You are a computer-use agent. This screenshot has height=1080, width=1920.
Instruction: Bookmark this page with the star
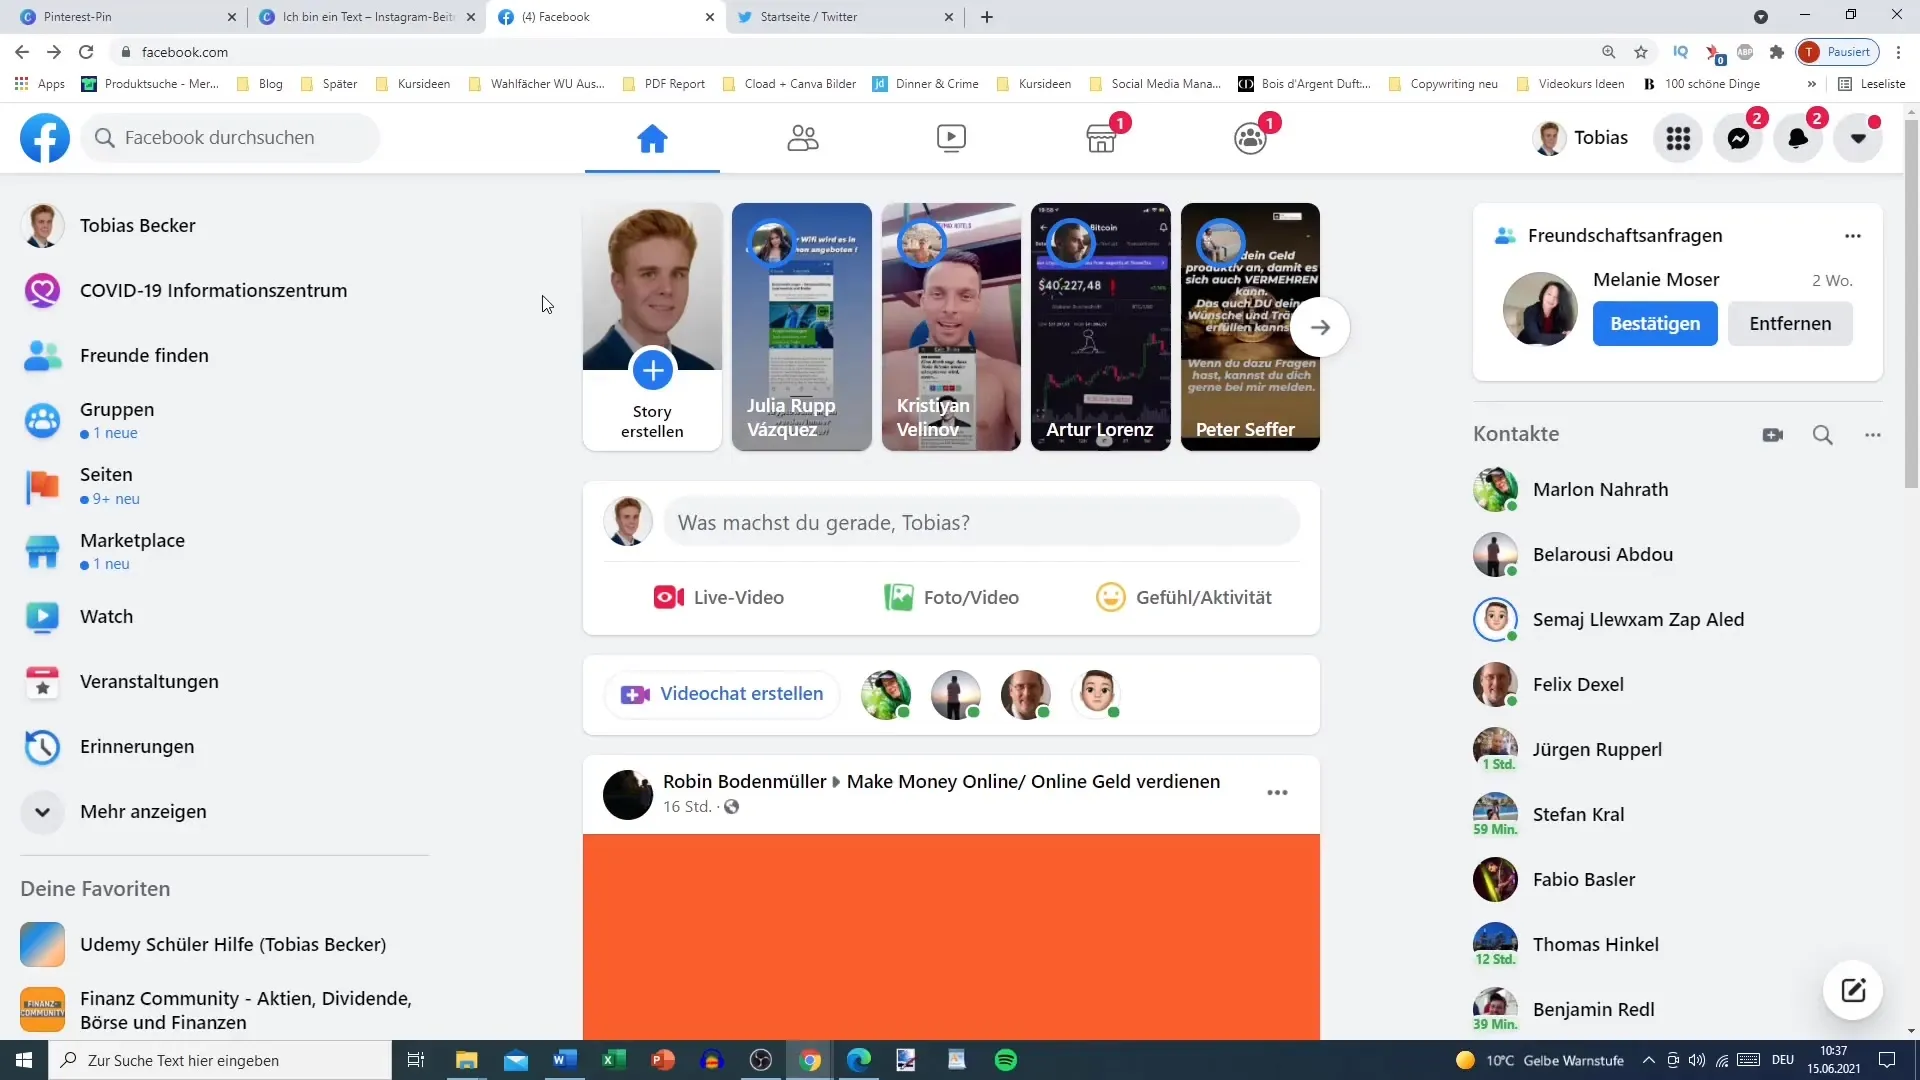1641,52
